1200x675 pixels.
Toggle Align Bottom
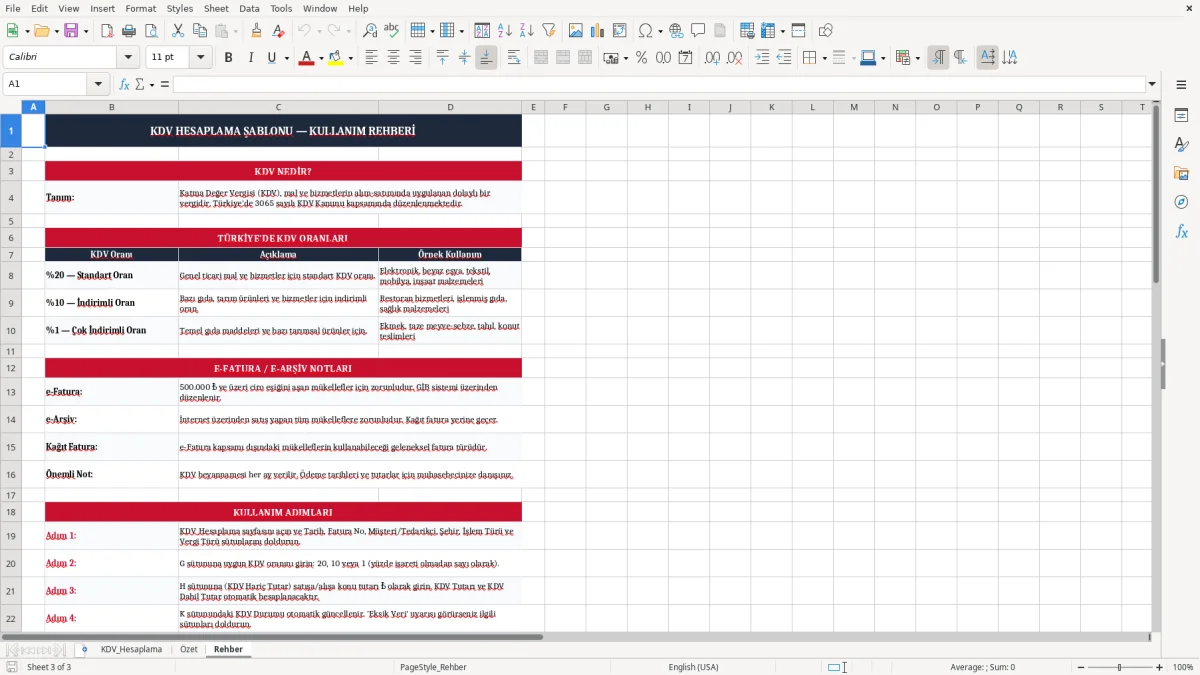(486, 58)
